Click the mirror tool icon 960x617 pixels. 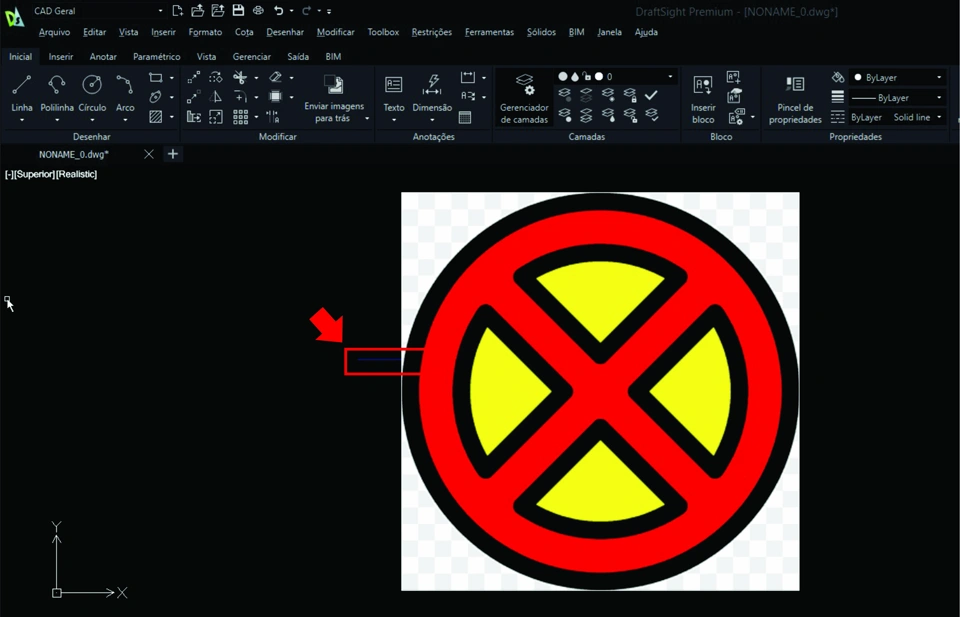[216, 97]
